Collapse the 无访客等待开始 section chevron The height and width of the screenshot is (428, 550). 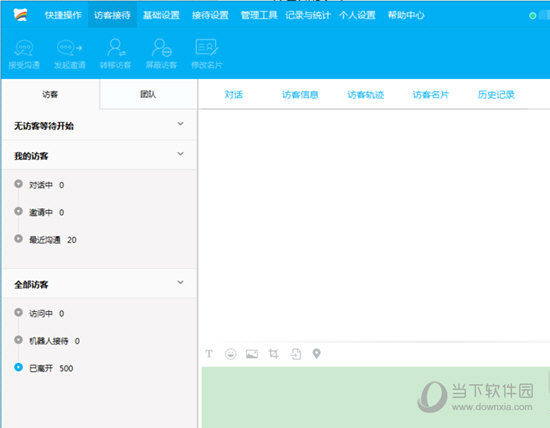click(180, 123)
